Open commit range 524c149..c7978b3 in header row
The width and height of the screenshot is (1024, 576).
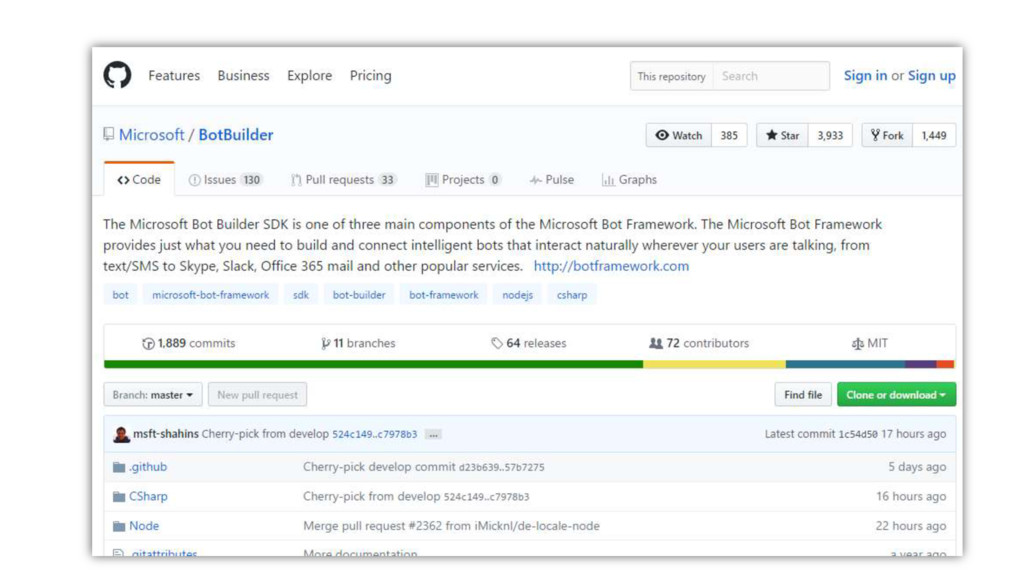(x=374, y=434)
